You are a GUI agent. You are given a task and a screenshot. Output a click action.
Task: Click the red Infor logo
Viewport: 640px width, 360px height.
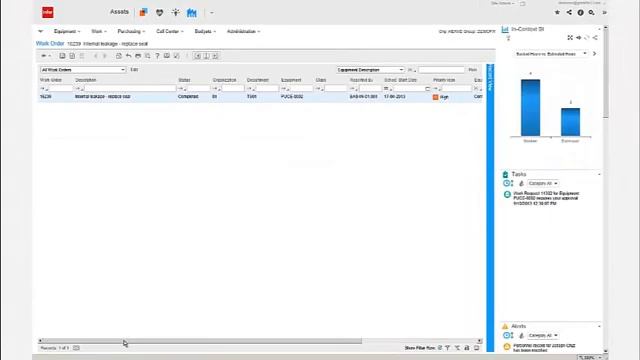pyautogui.click(x=48, y=12)
